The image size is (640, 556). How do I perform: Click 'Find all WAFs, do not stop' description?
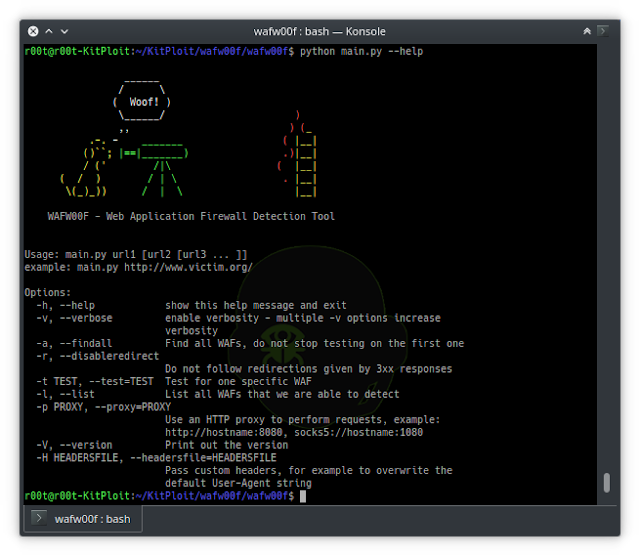314,343
